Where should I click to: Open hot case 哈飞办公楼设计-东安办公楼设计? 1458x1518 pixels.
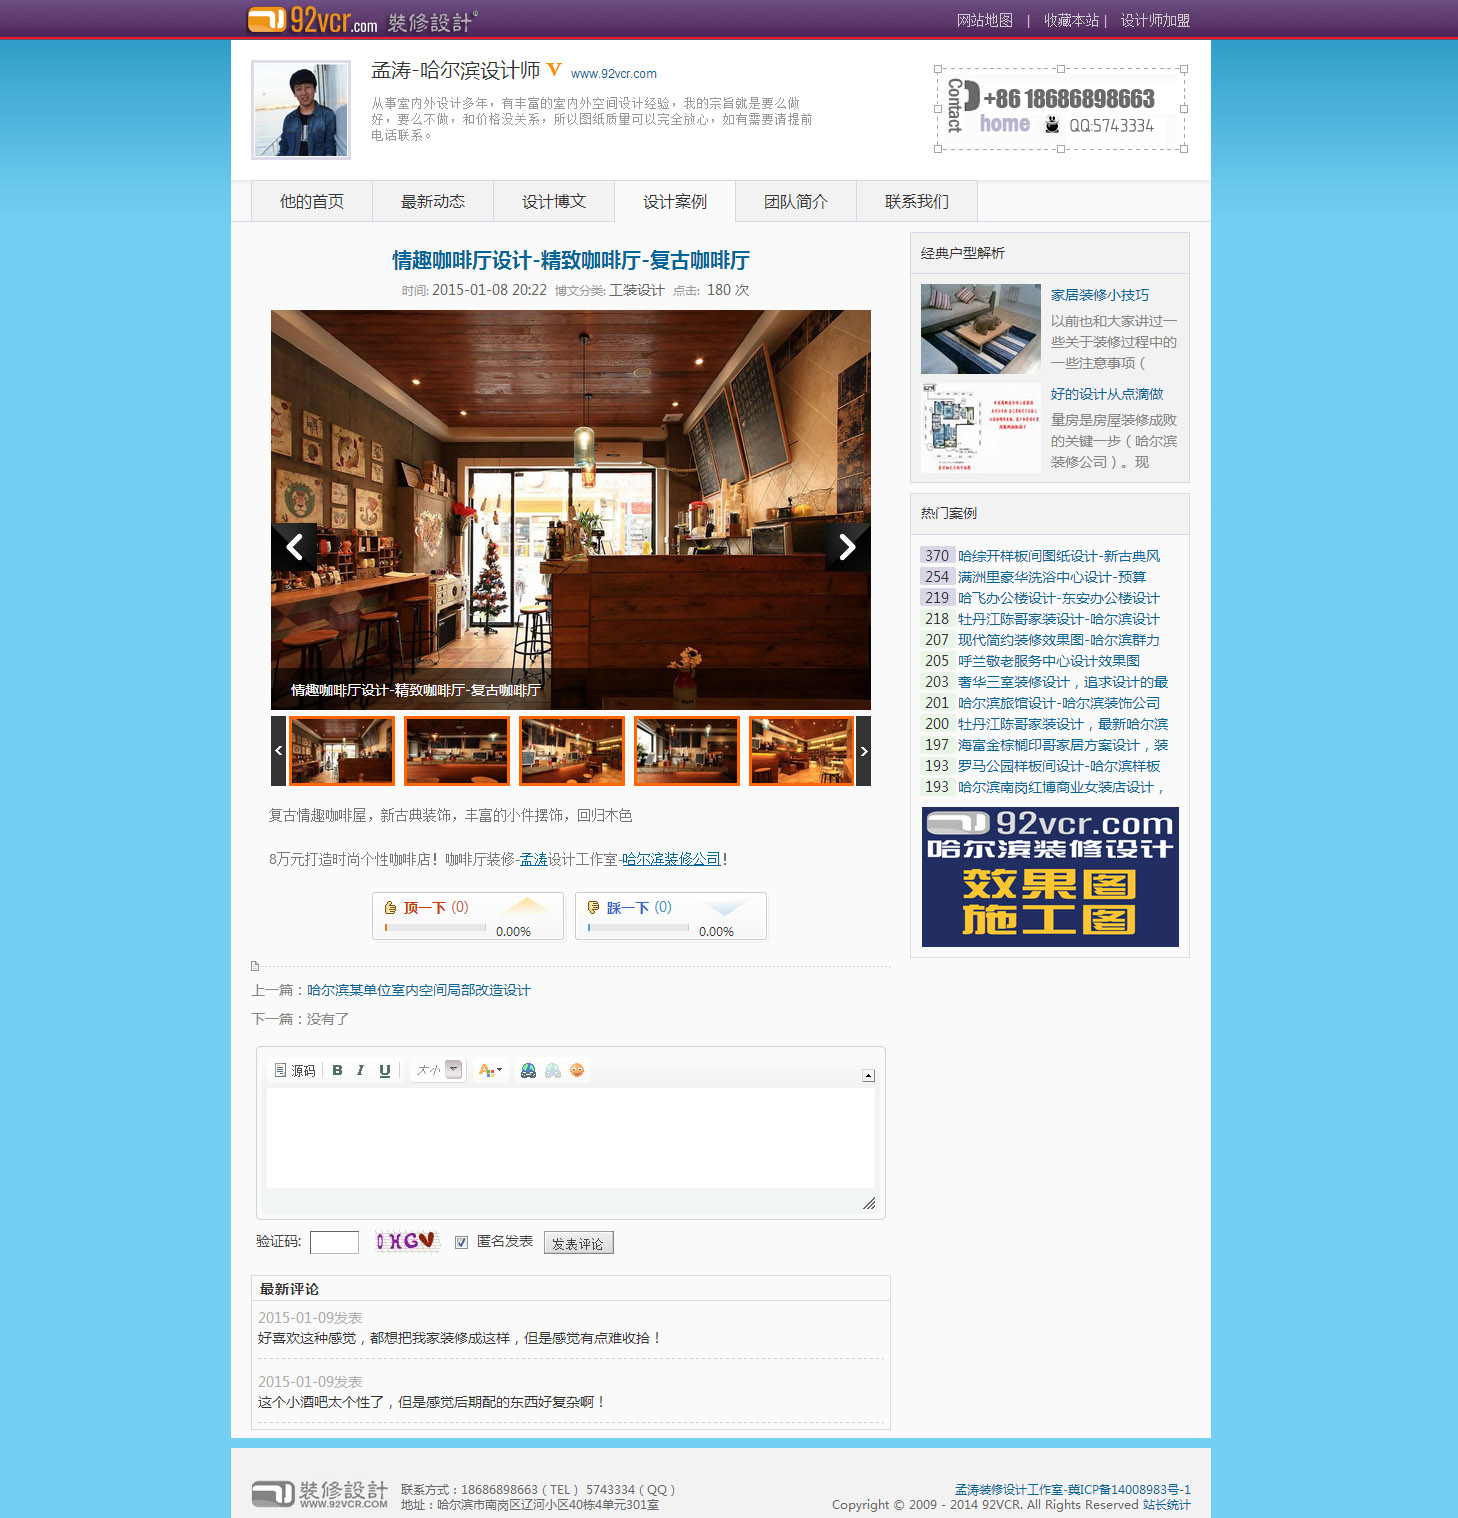pos(1059,598)
